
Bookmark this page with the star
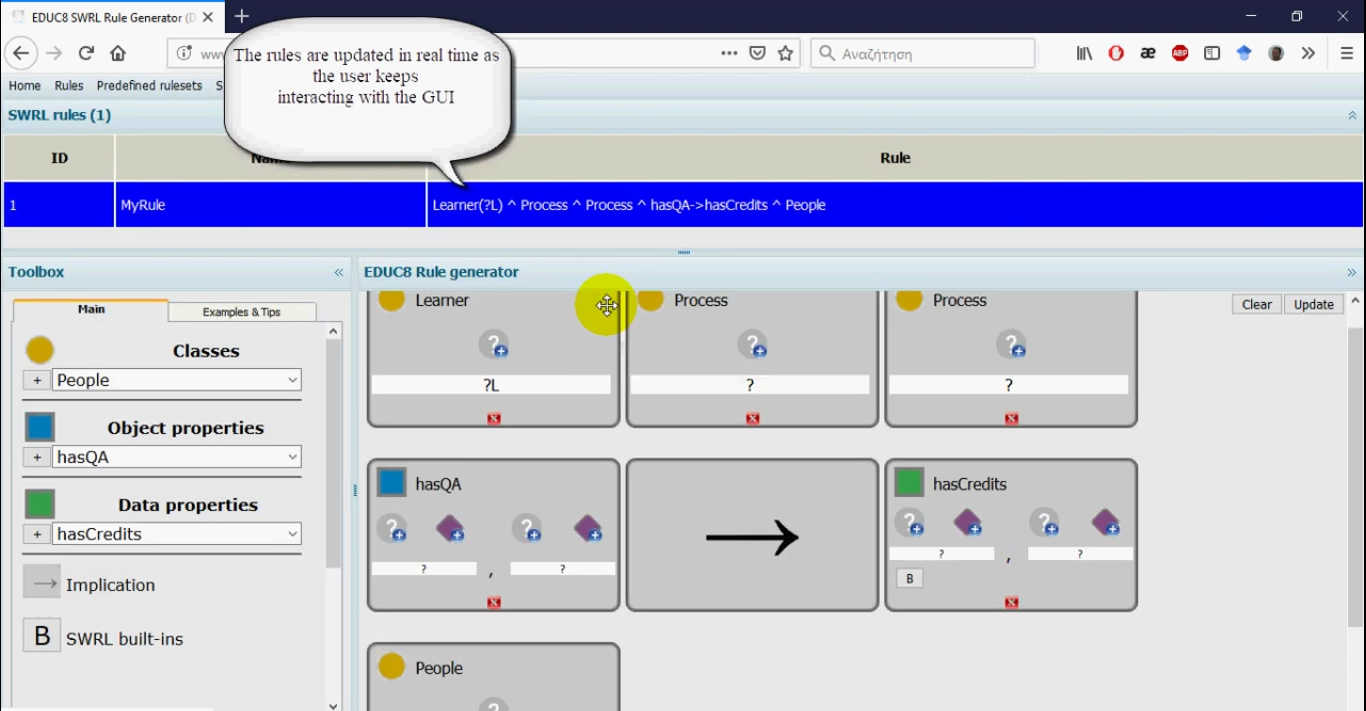pos(786,53)
